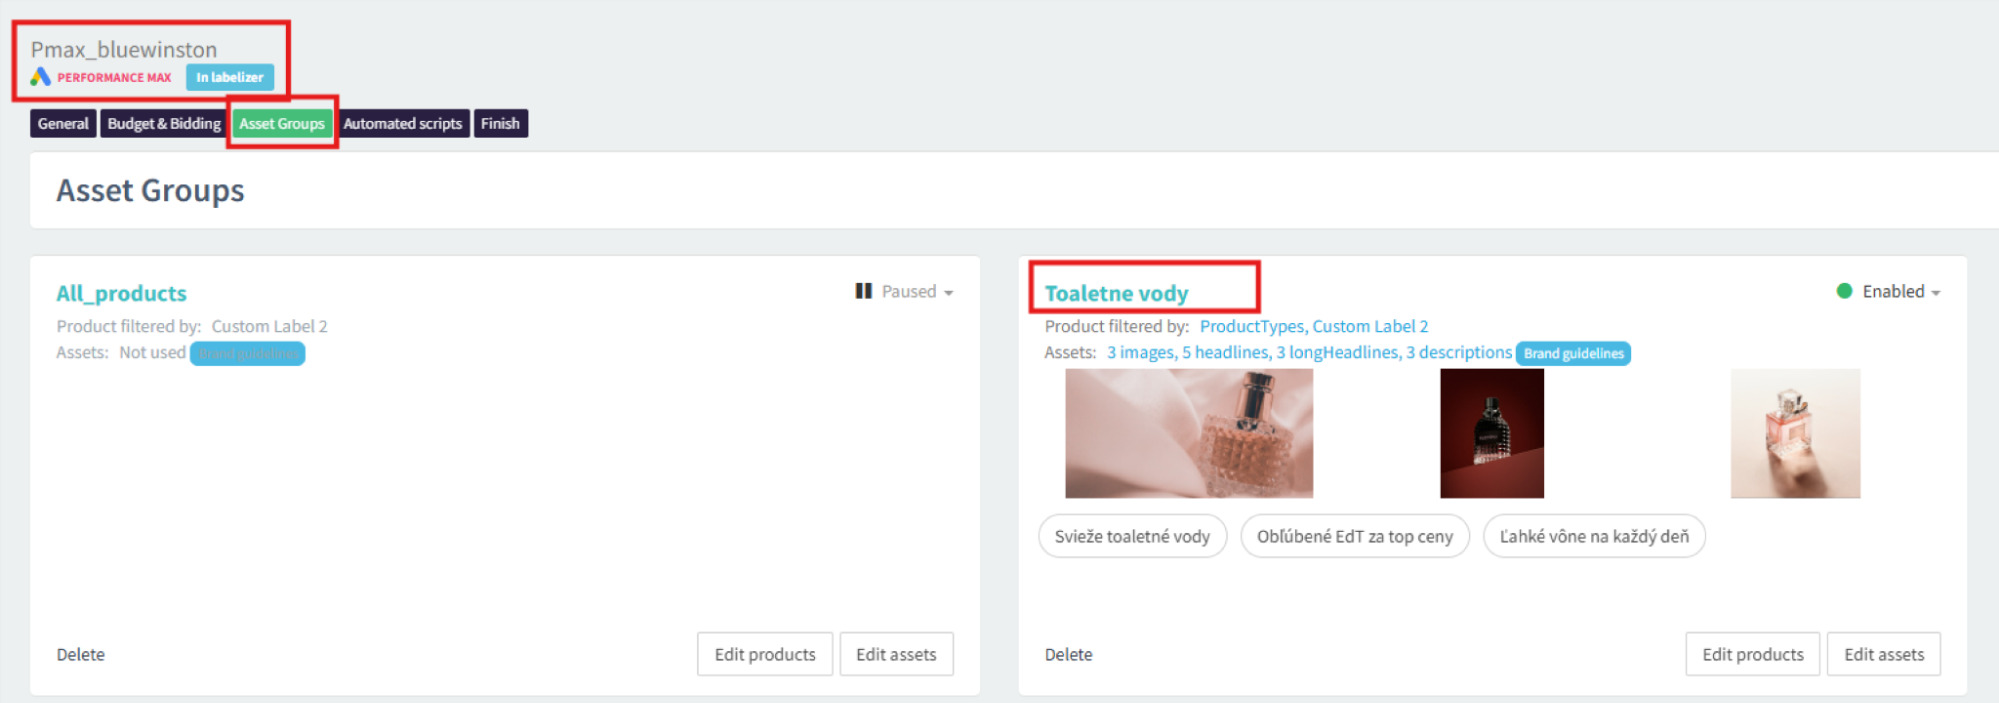The height and width of the screenshot is (703, 1999).
Task: Select the dark red perfume image
Action: click(1491, 433)
